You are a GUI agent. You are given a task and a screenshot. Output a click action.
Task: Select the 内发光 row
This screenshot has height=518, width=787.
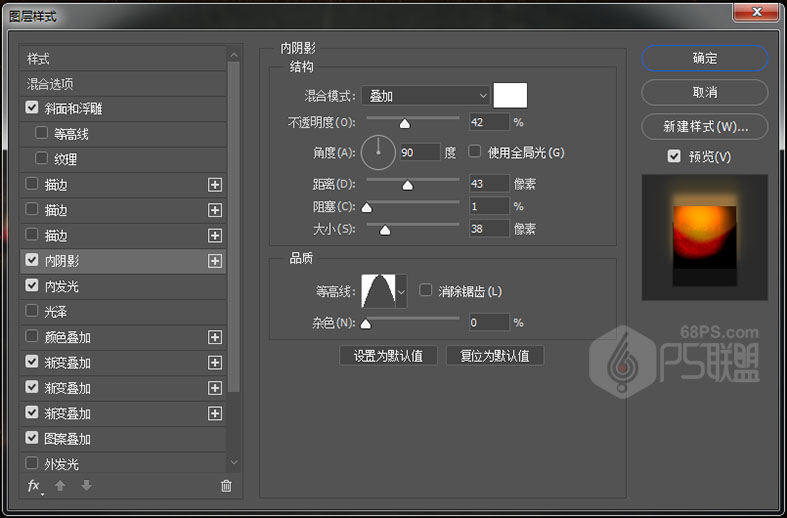click(x=123, y=287)
